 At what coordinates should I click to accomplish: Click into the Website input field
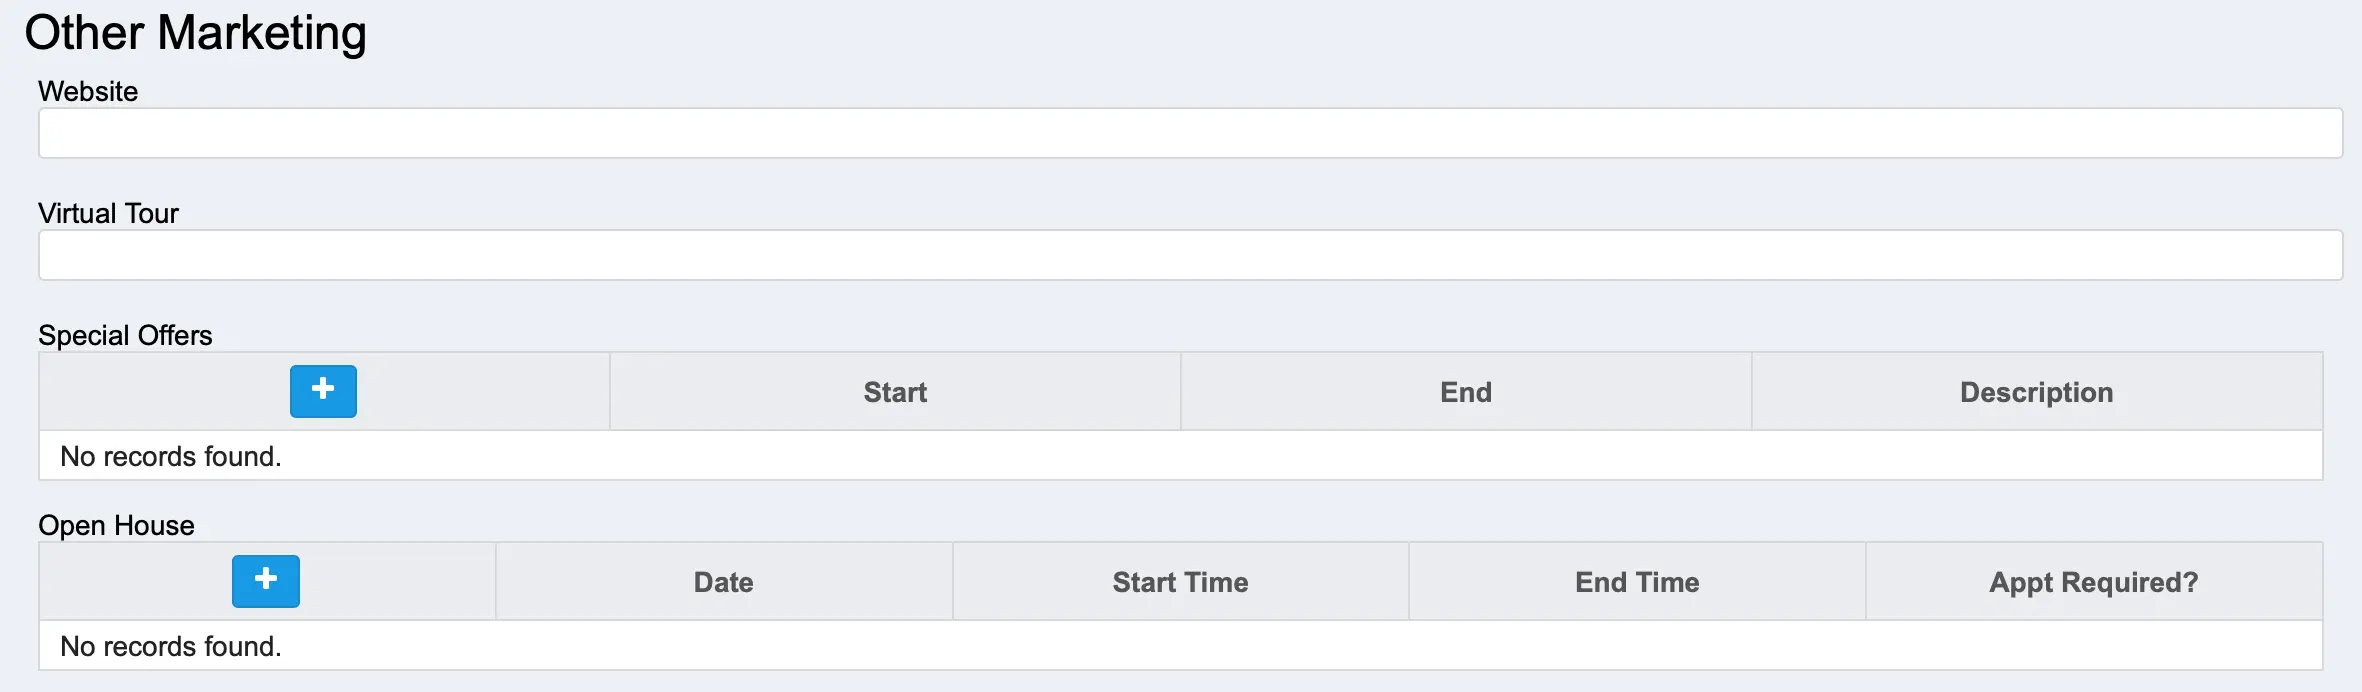(1190, 133)
